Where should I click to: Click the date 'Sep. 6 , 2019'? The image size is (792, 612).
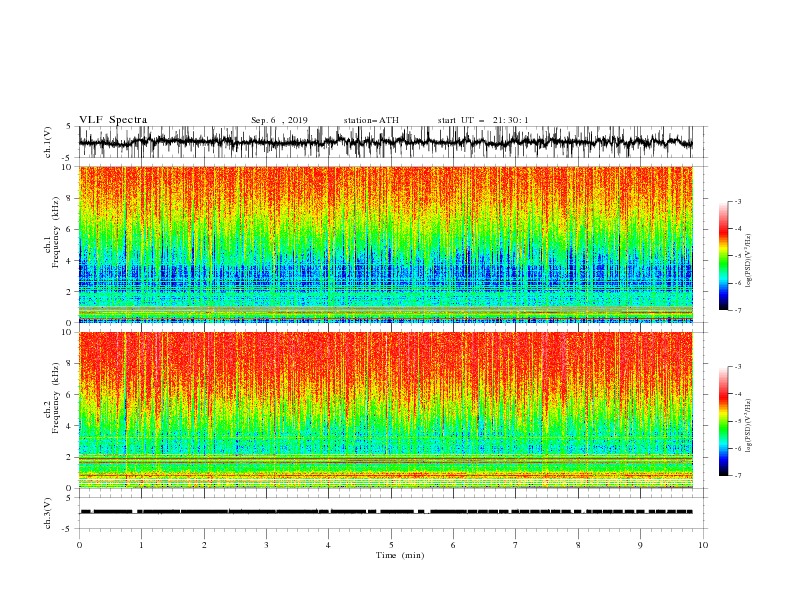(x=279, y=120)
